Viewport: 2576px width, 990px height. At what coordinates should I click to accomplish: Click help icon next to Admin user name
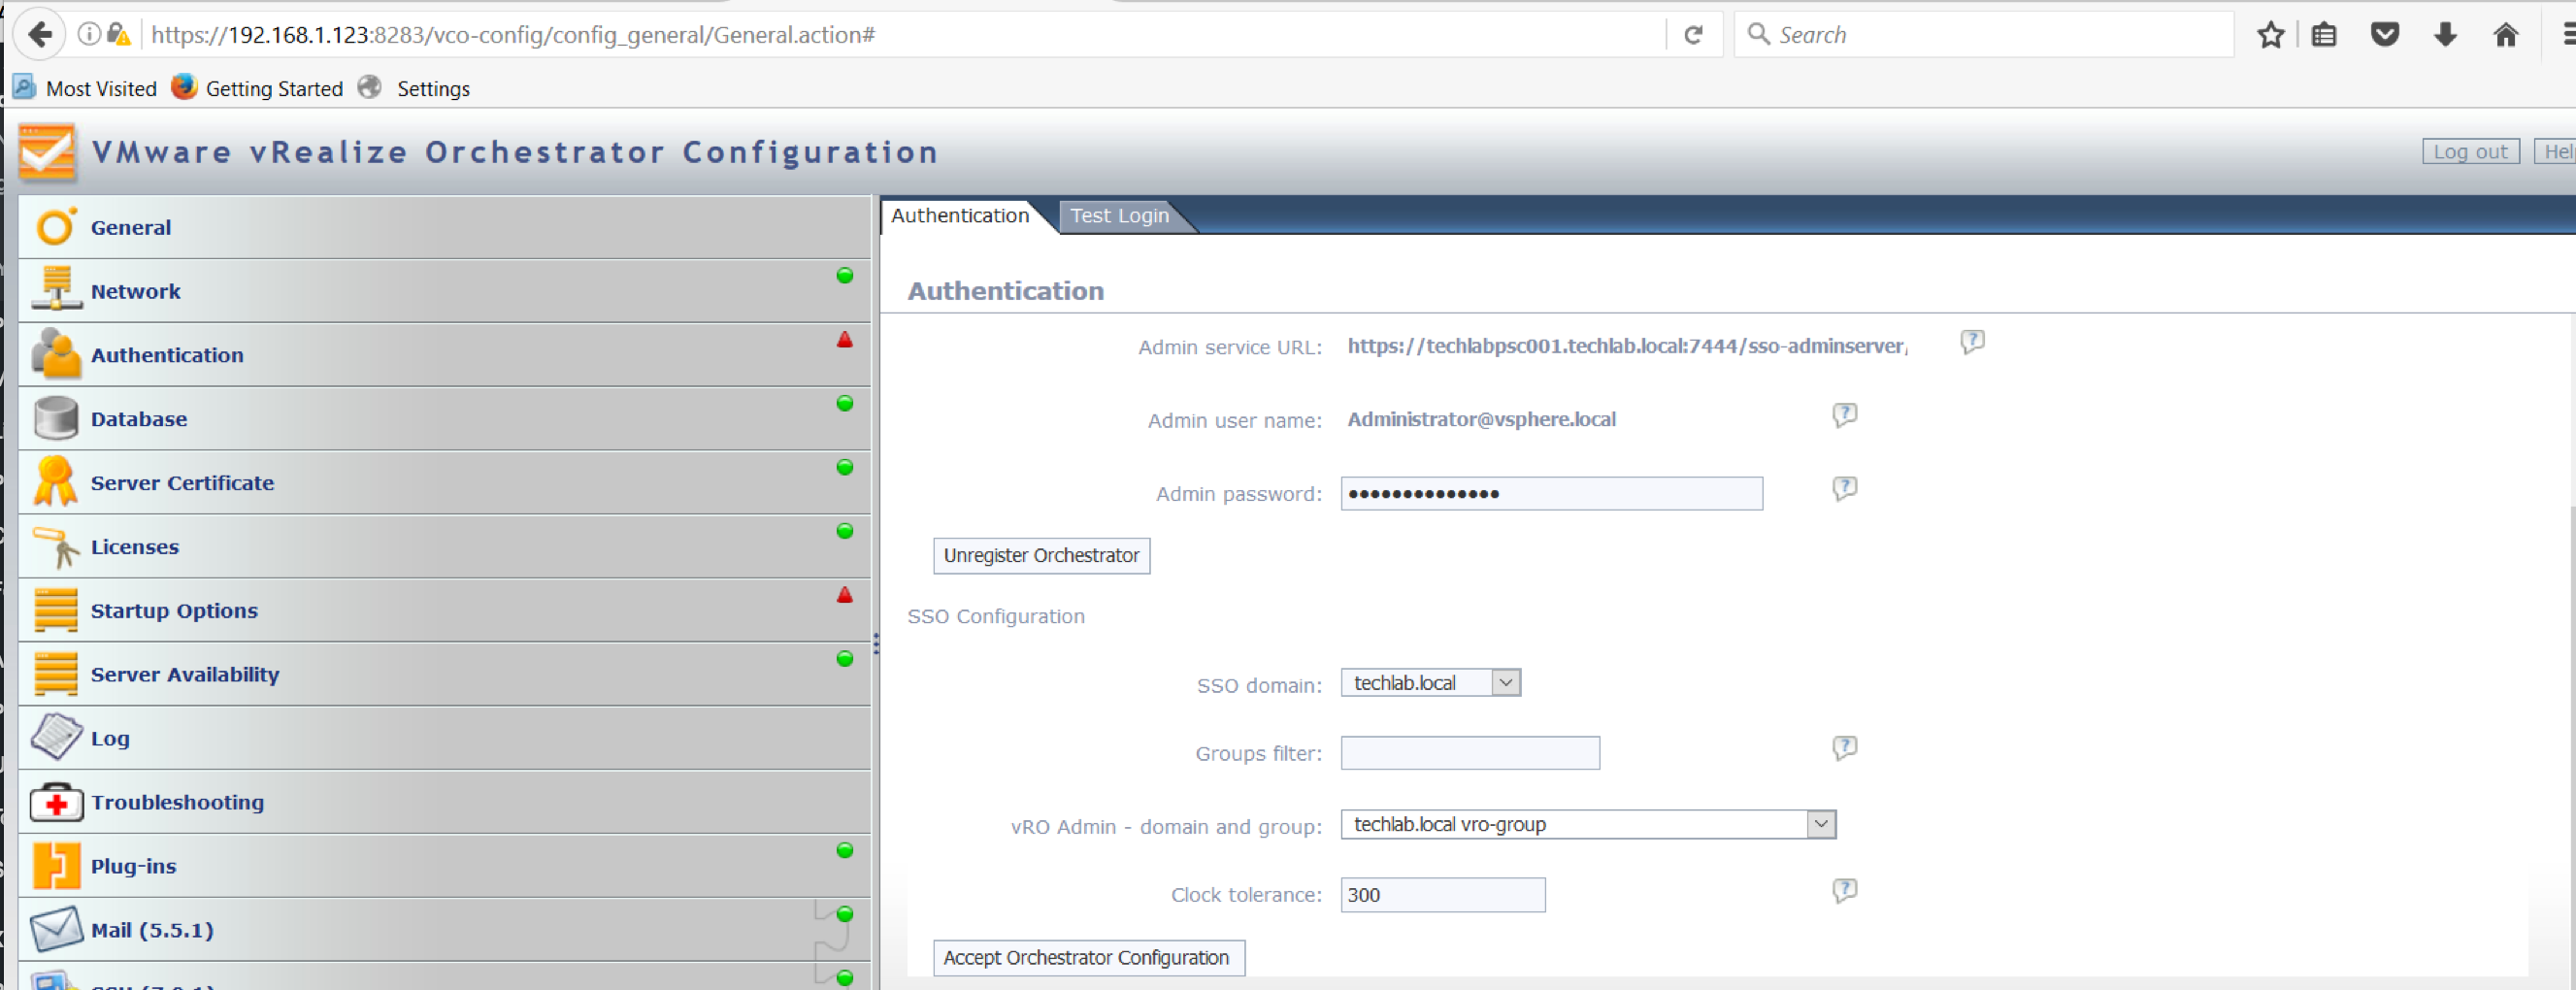[x=1845, y=415]
